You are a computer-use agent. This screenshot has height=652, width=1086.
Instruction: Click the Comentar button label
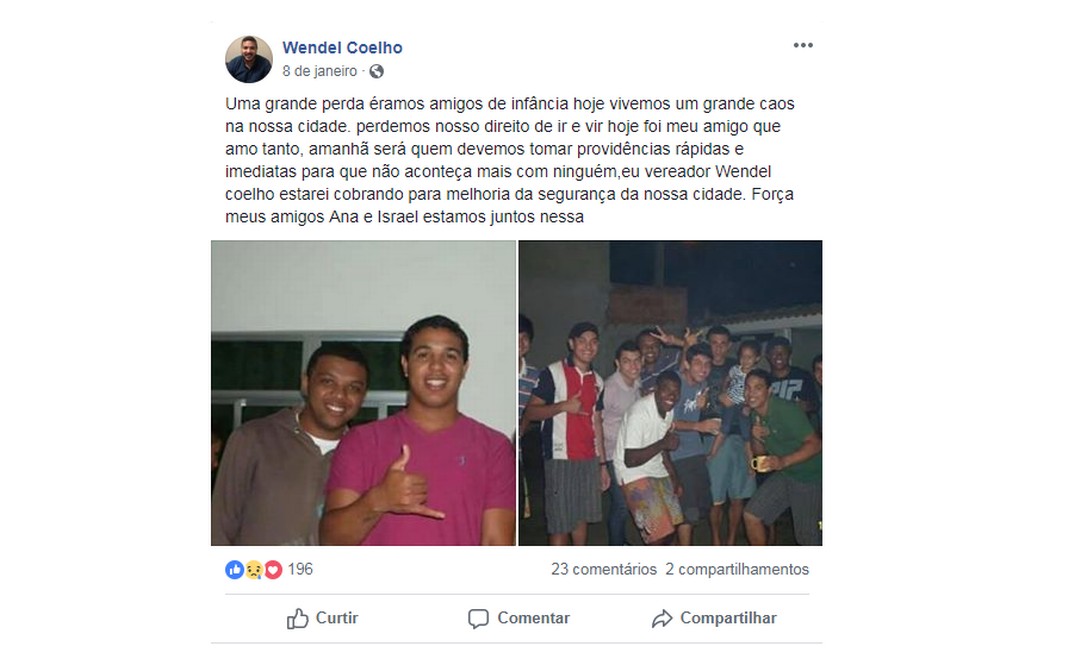(533, 618)
